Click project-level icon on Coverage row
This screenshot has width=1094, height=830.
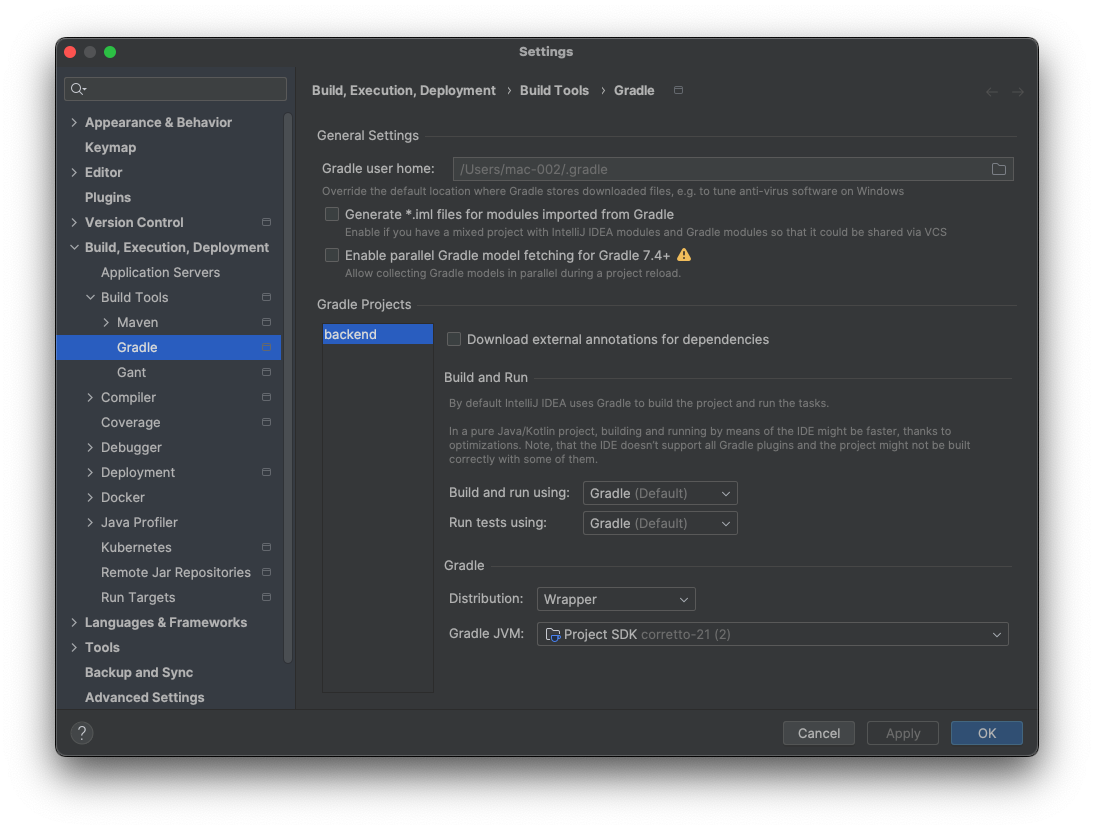click(x=267, y=423)
